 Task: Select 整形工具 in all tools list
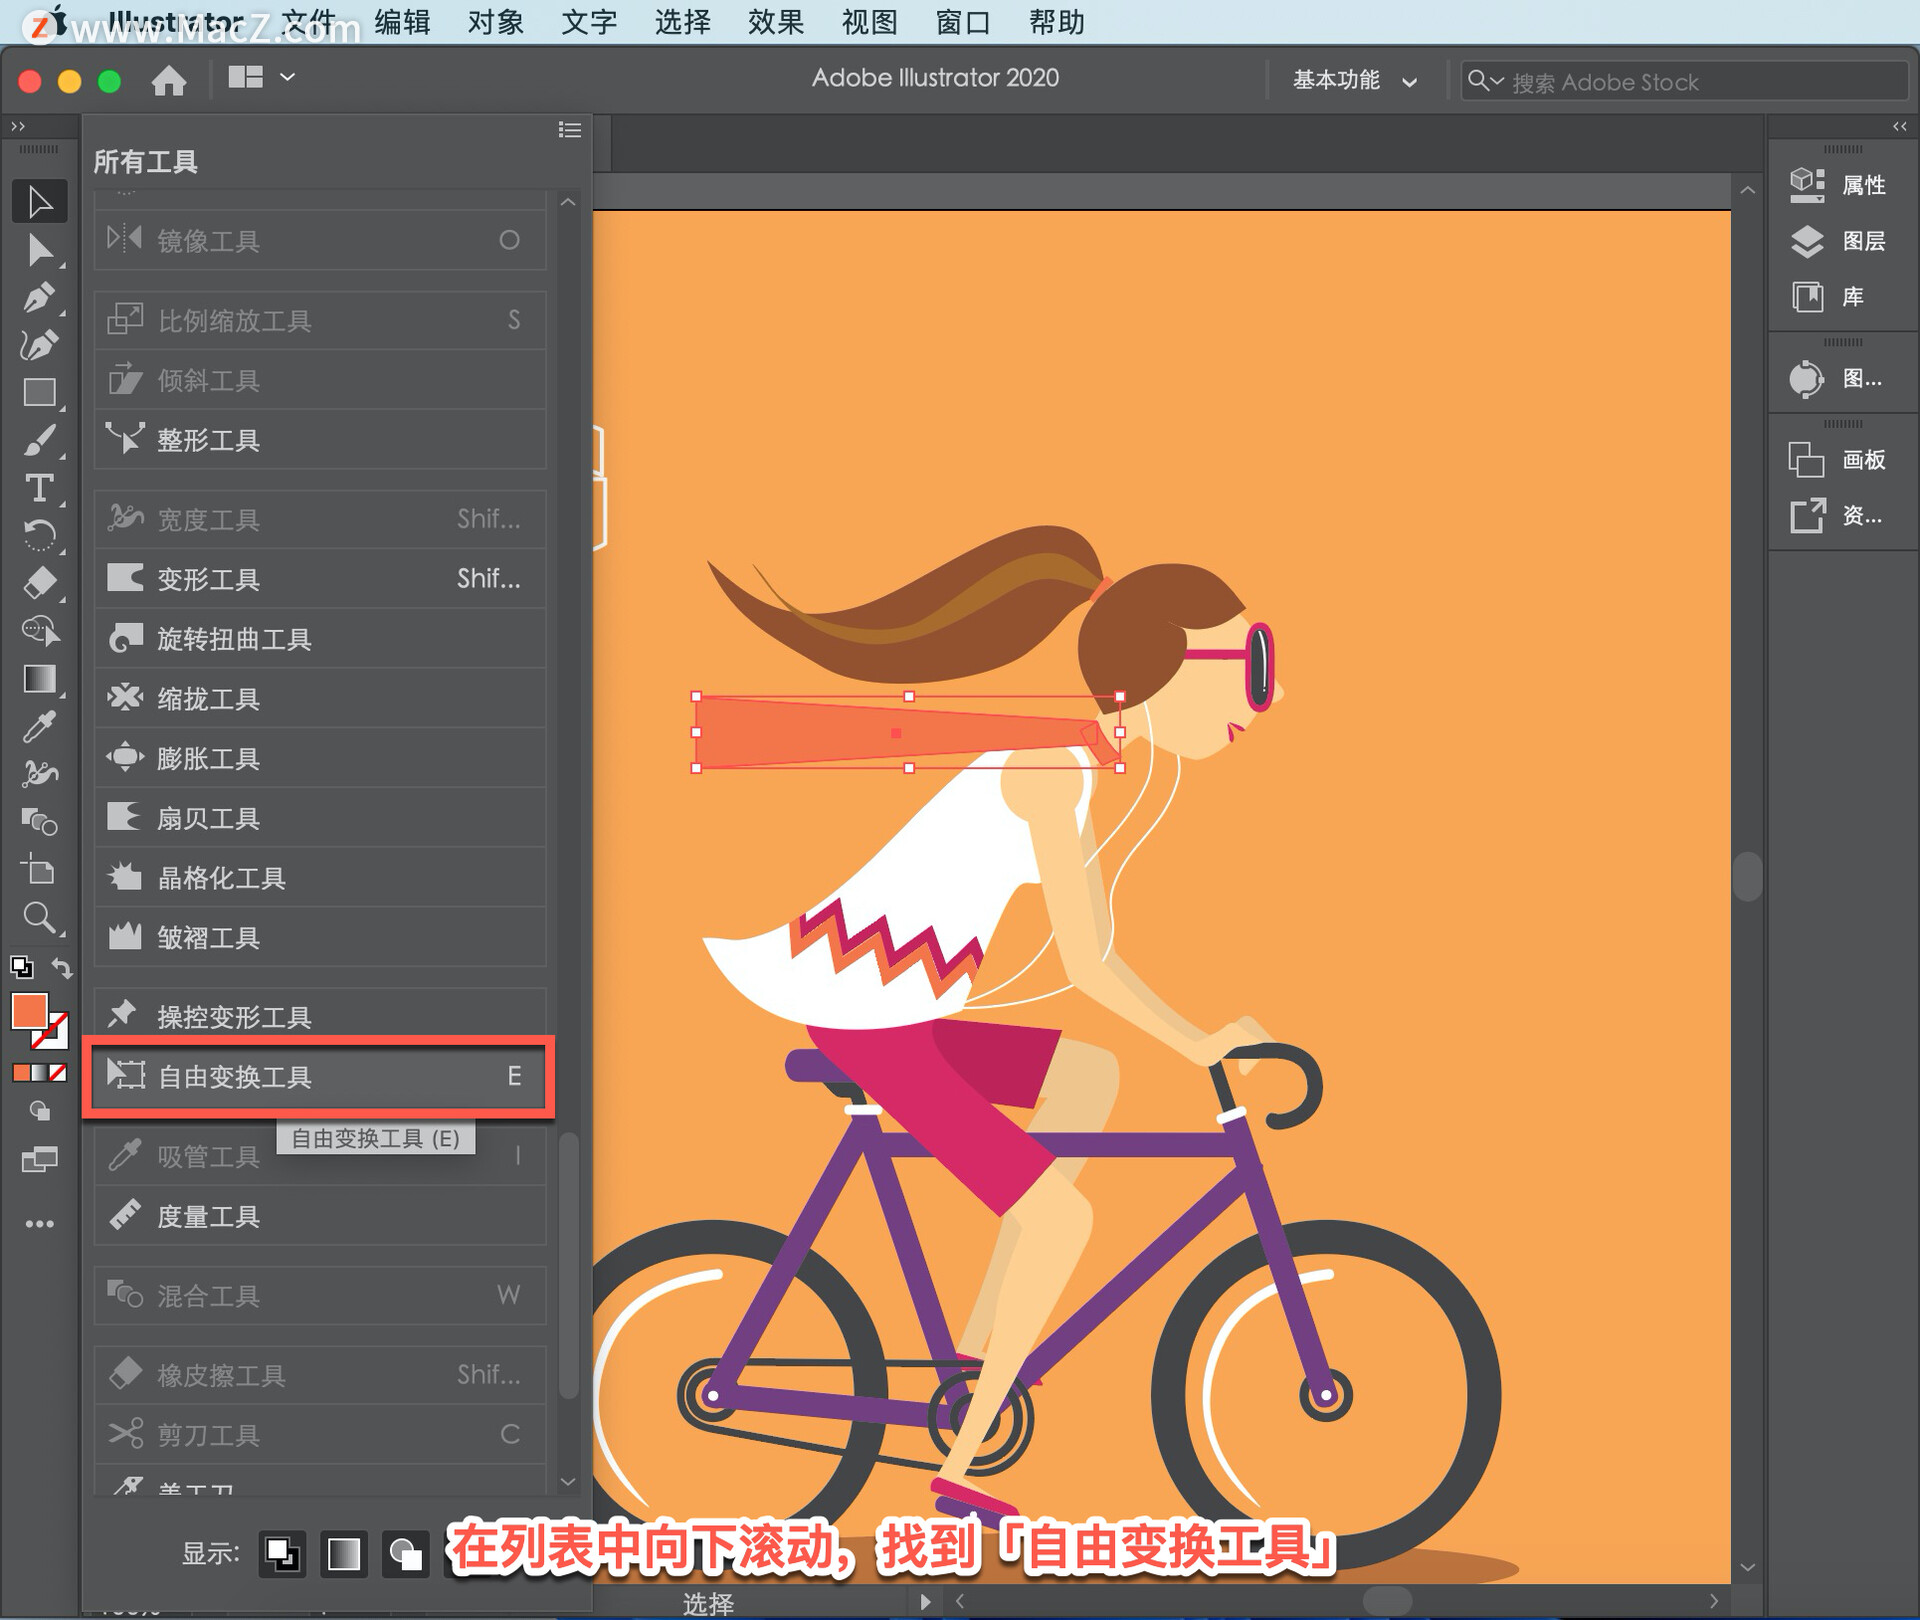tap(320, 440)
